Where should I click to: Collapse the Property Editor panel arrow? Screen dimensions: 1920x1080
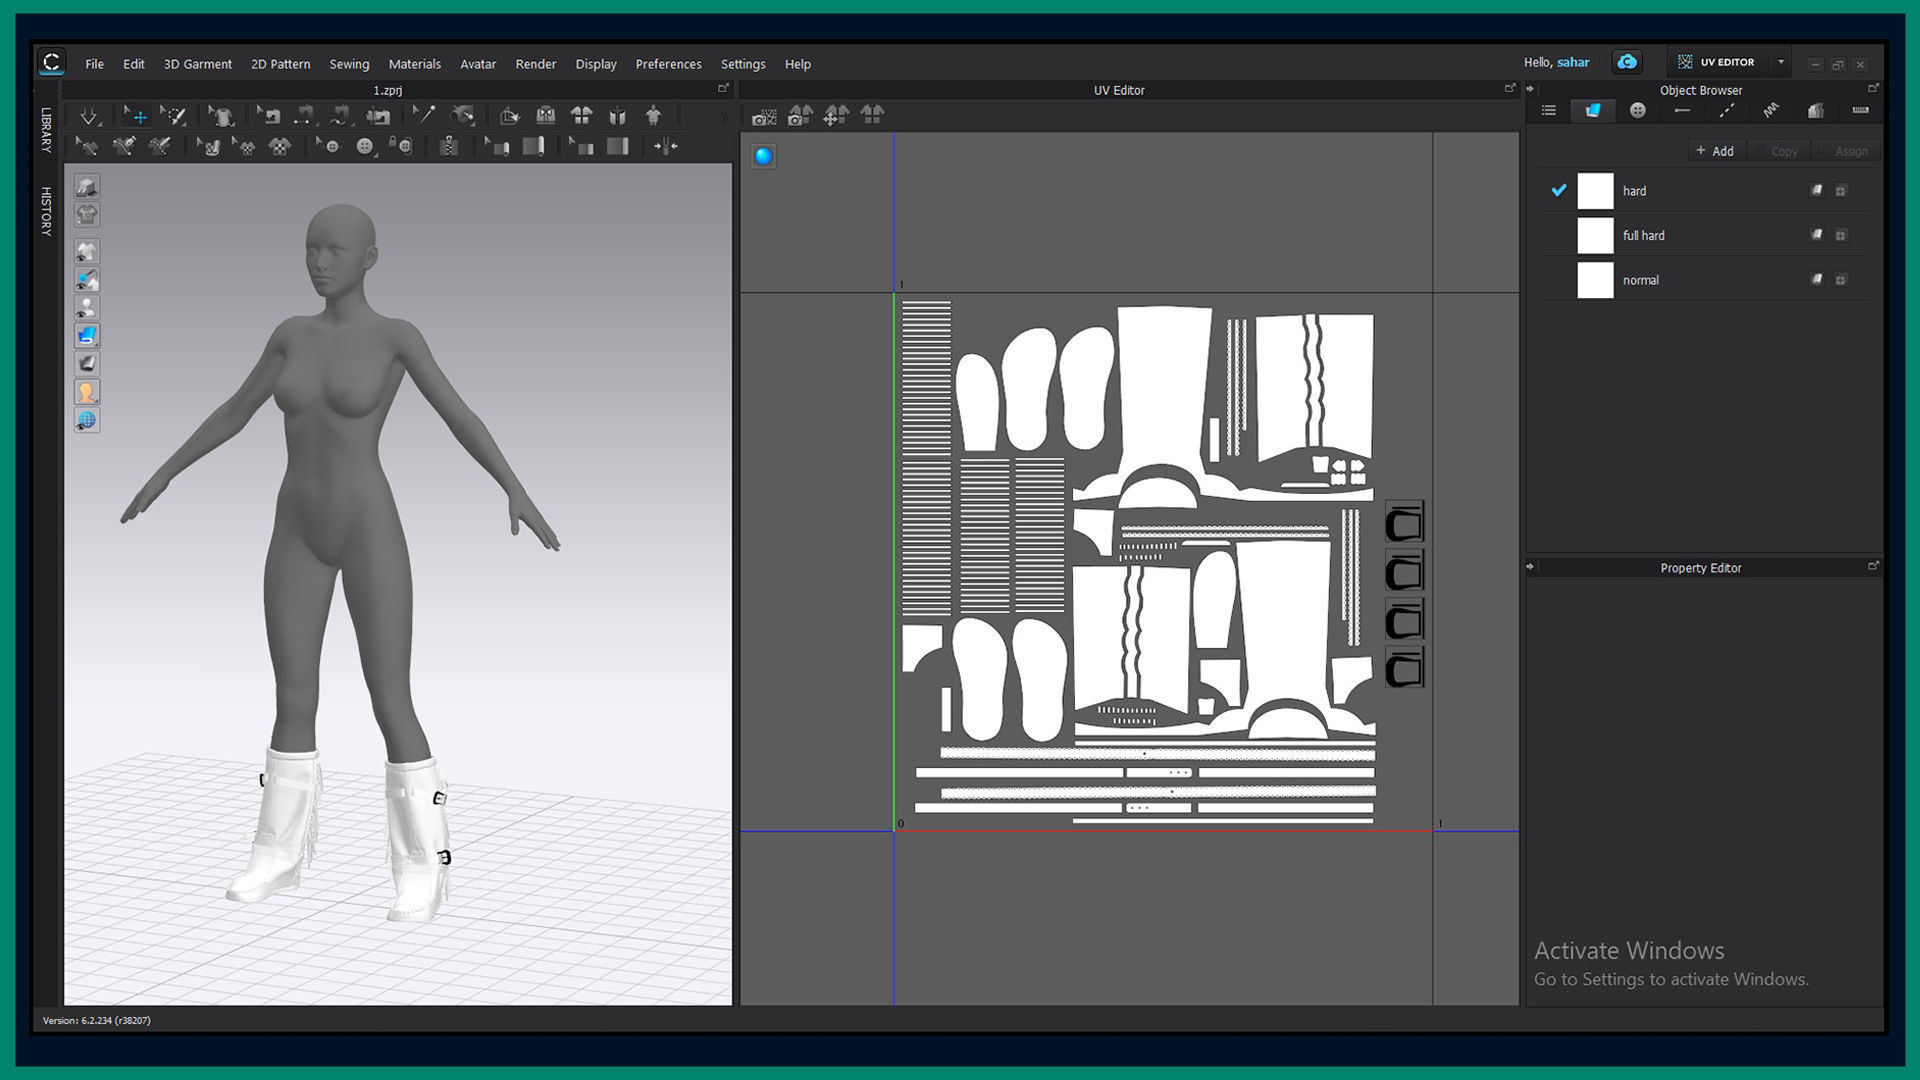click(x=1530, y=567)
